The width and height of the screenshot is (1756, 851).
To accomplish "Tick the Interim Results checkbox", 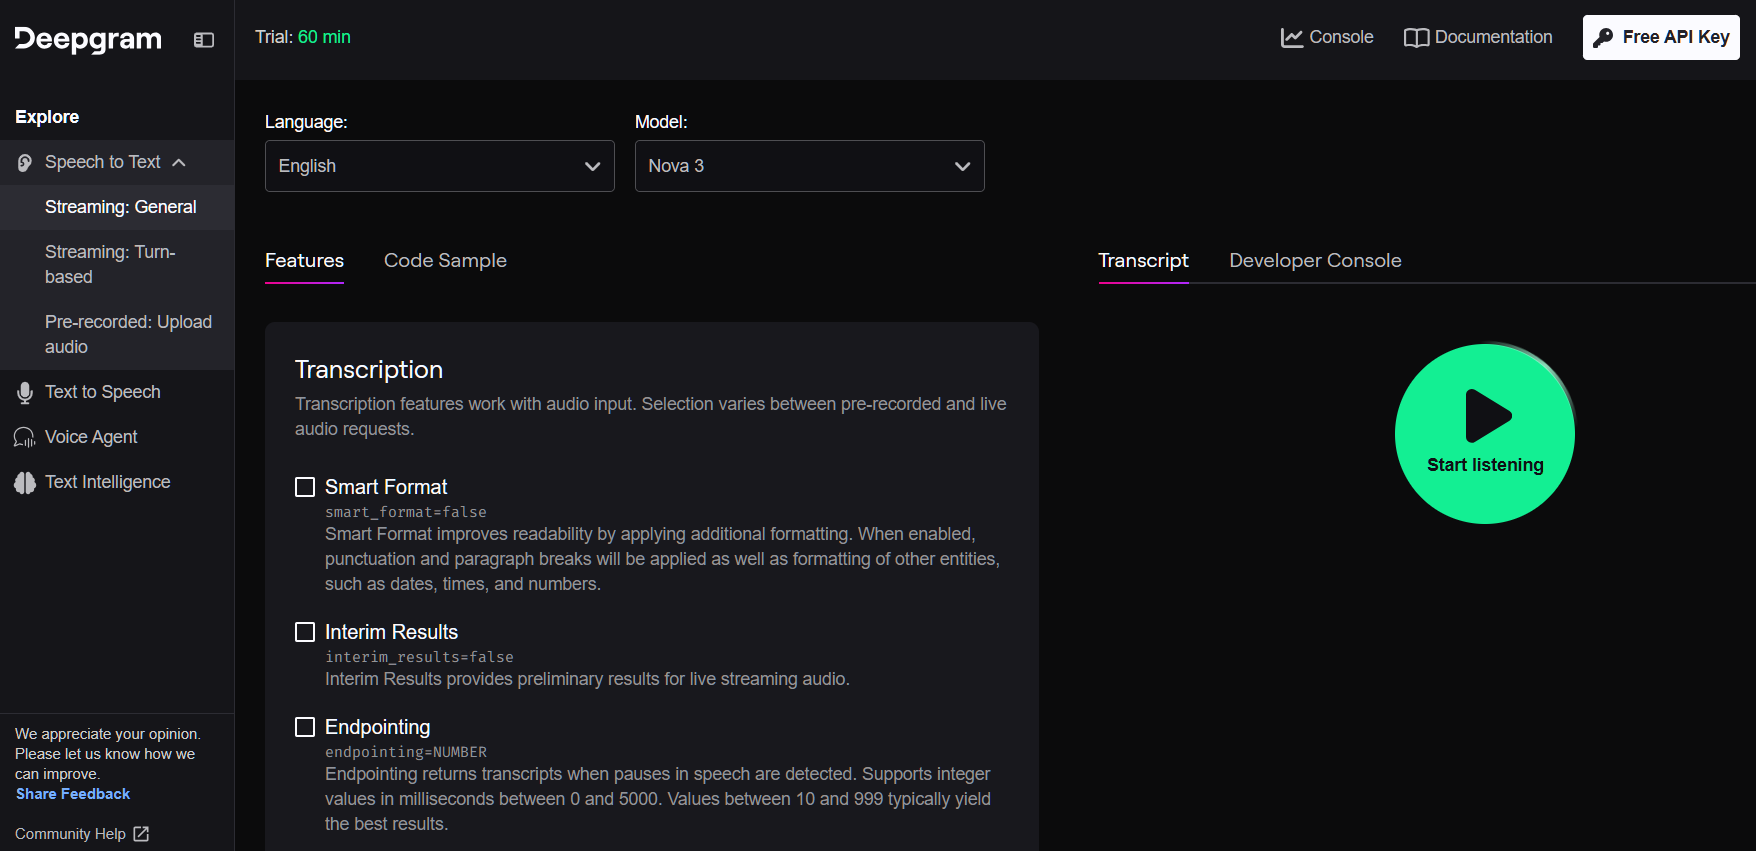I will pos(305,632).
